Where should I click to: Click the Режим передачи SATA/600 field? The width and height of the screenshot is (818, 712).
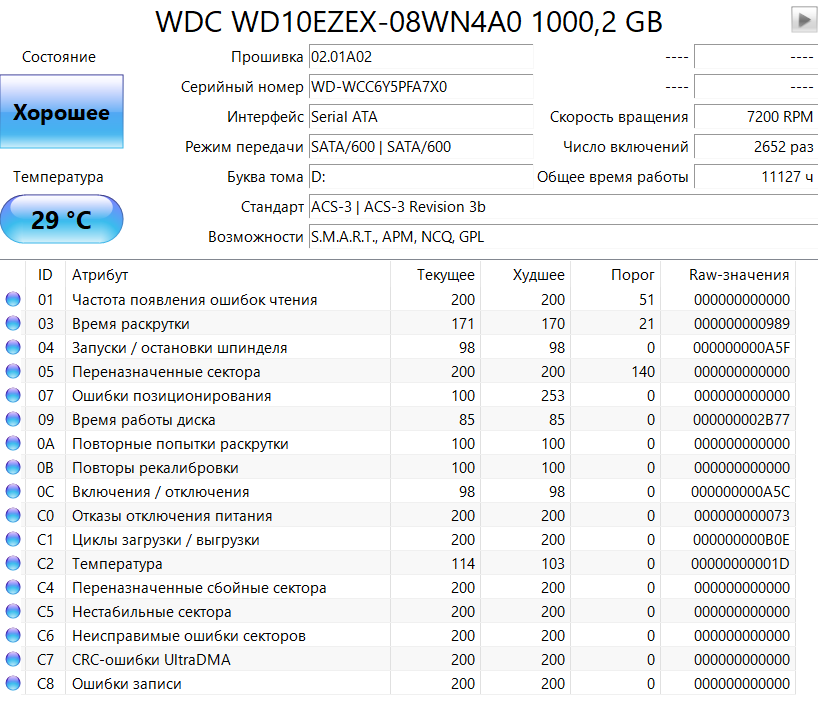coord(421,147)
